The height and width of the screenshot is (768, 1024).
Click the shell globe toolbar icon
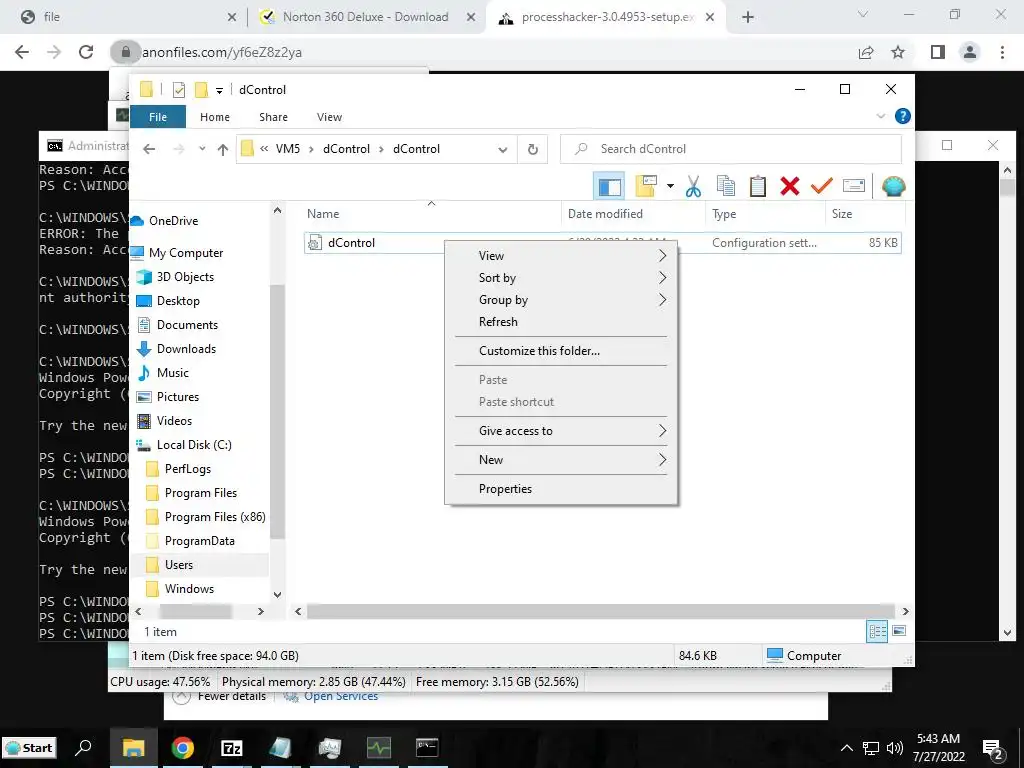(x=893, y=186)
